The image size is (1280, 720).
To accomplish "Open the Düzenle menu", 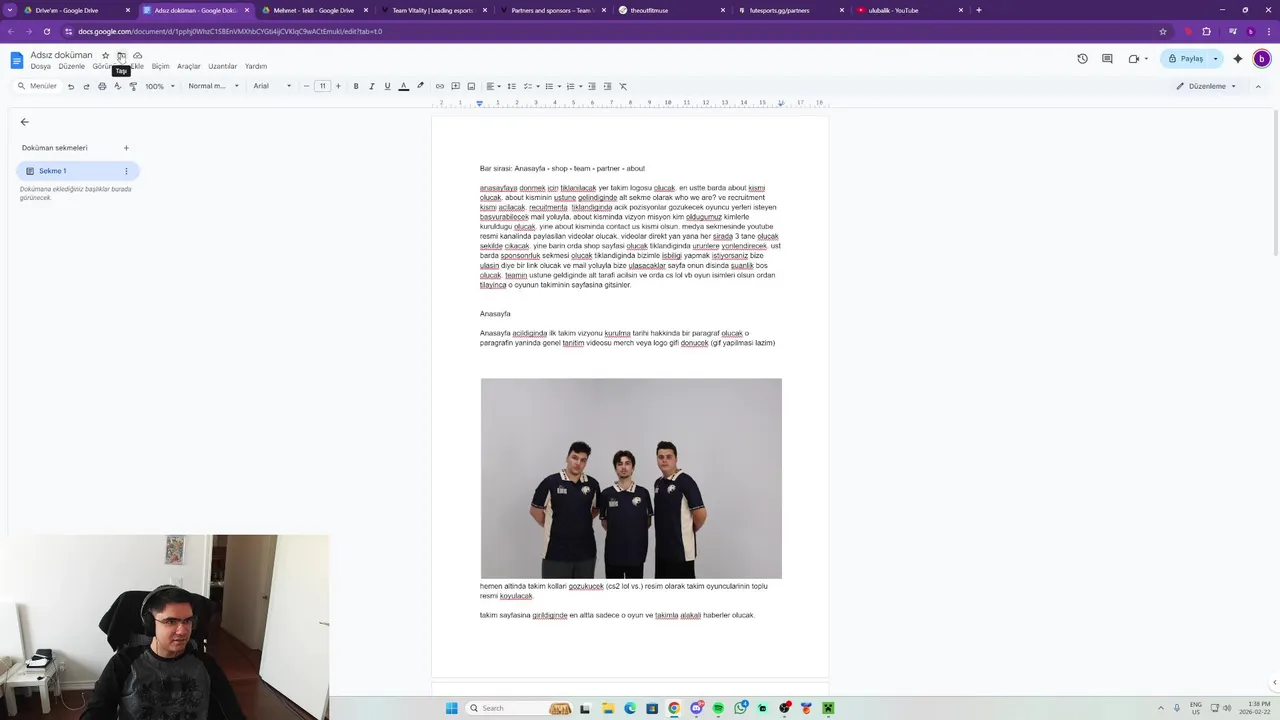I will point(72,66).
